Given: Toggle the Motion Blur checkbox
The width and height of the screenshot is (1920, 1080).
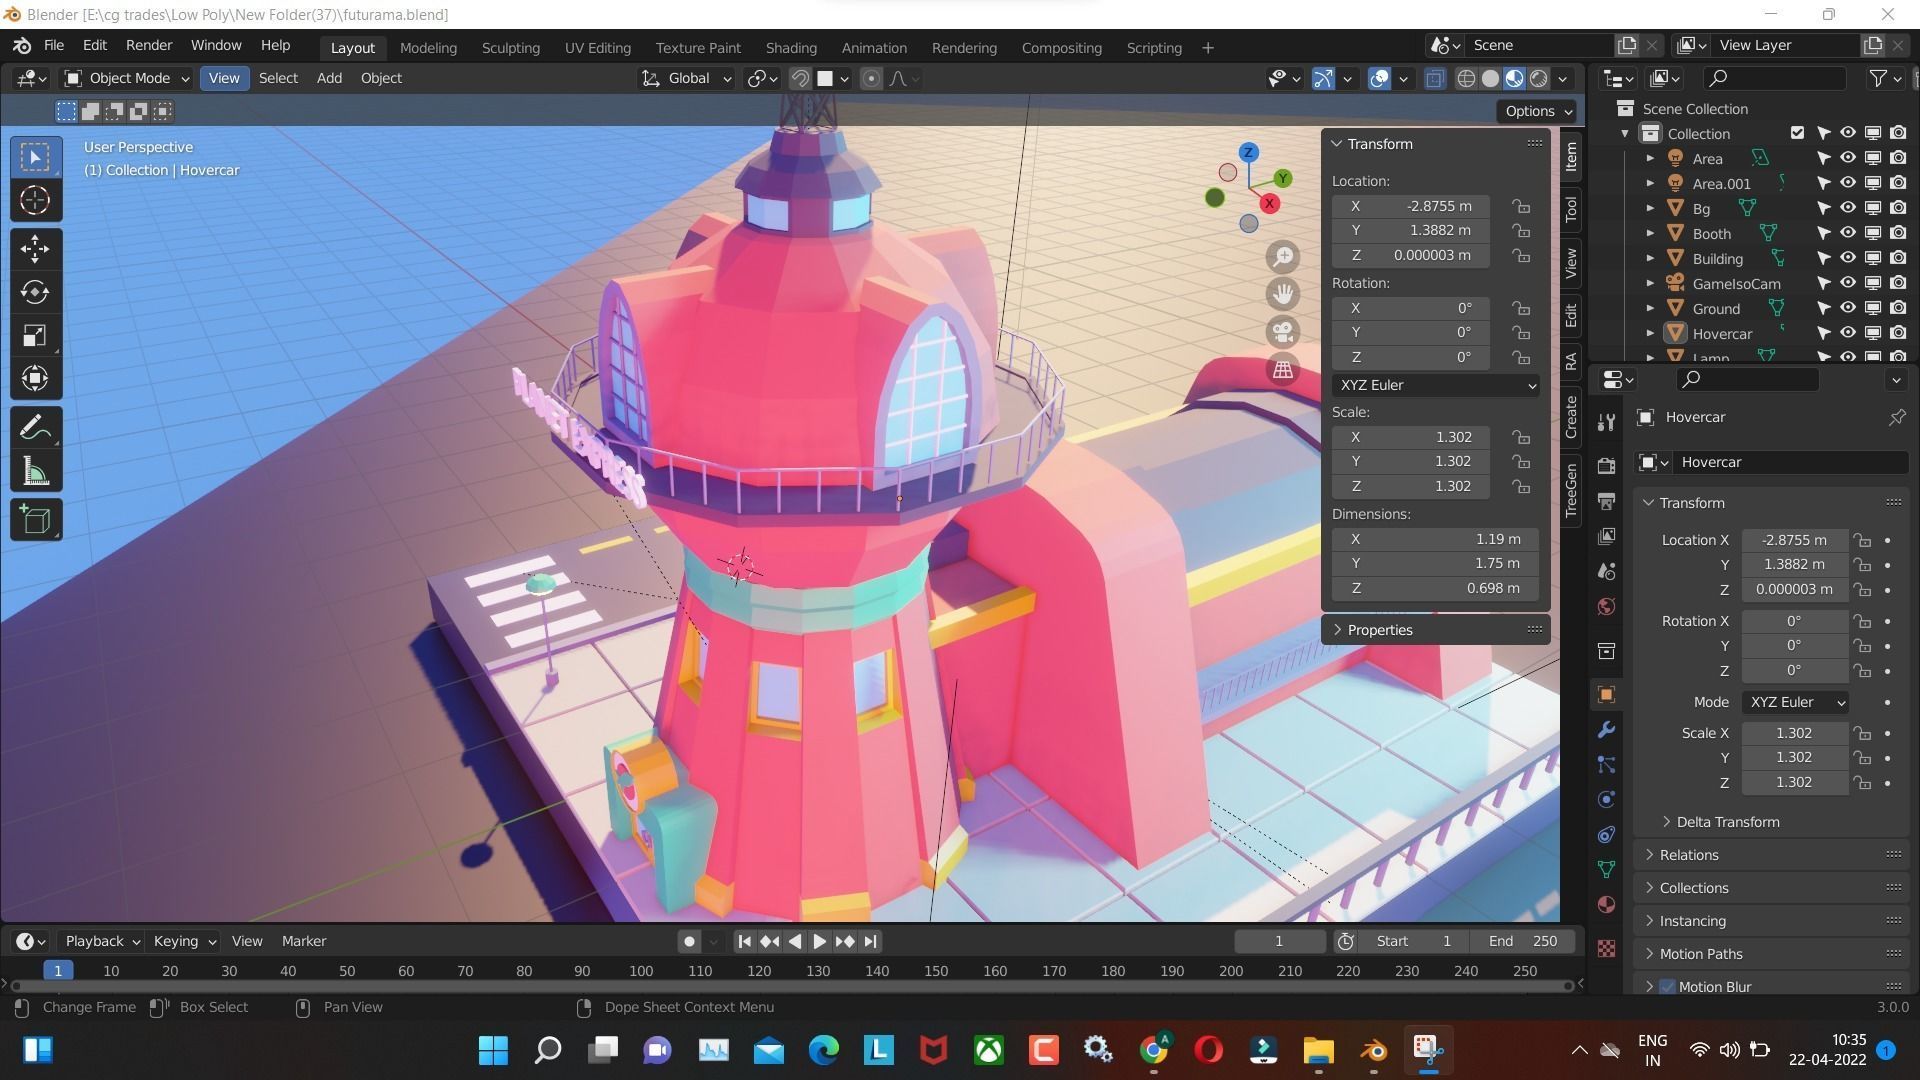Looking at the screenshot, I should 1667,987.
